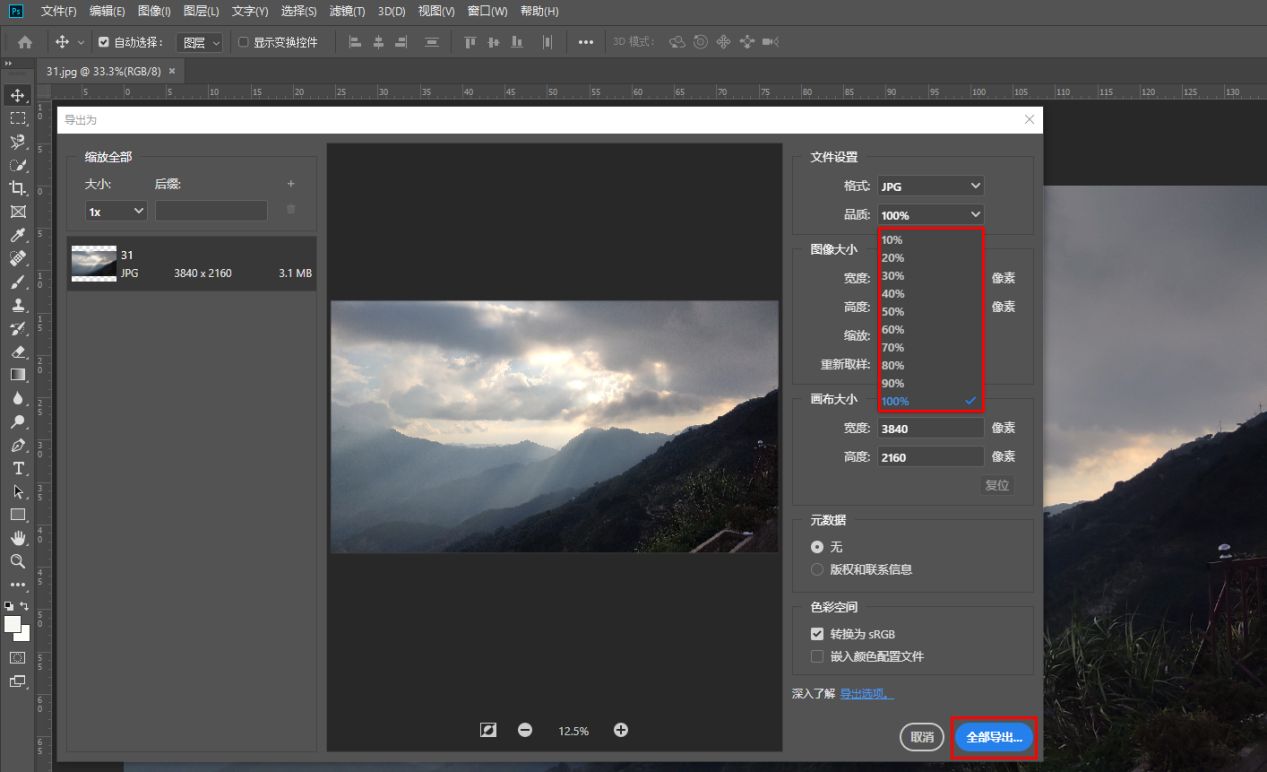The image size is (1267, 772).
Task: Expand the Move tool preset arrow in the options bar
Action: [x=81, y=42]
